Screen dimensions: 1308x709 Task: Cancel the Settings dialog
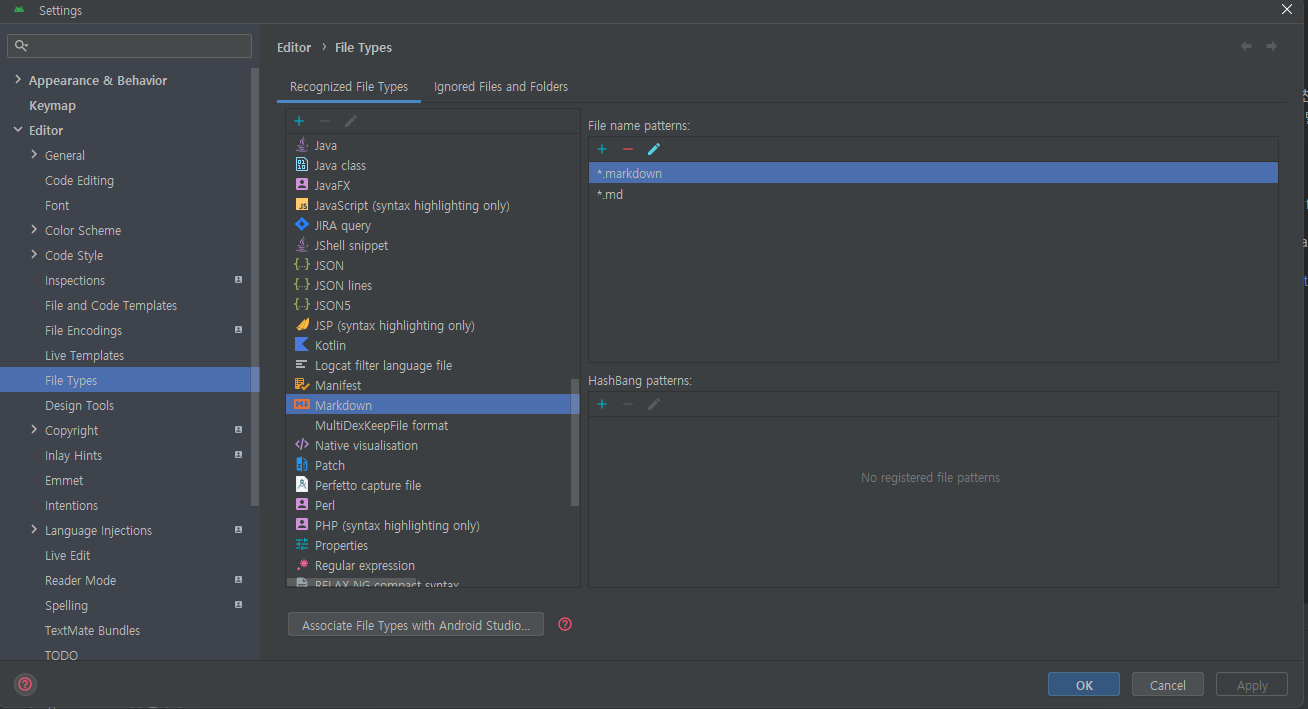pos(1168,685)
